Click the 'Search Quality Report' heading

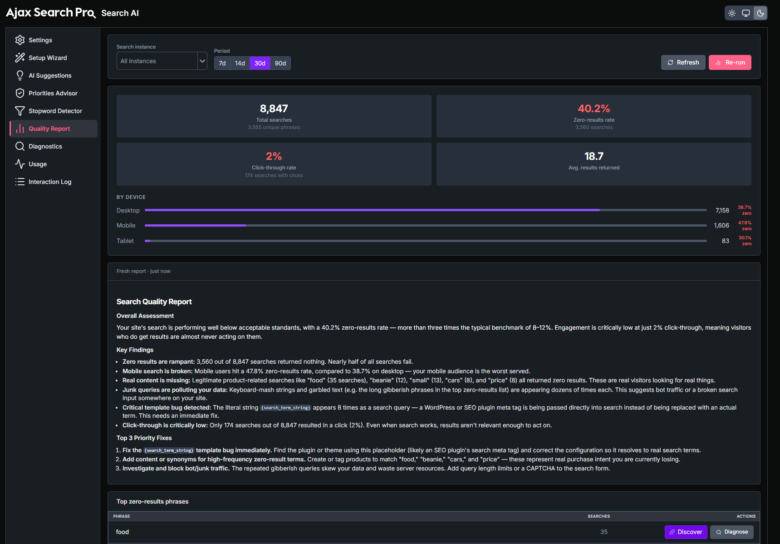click(x=154, y=302)
